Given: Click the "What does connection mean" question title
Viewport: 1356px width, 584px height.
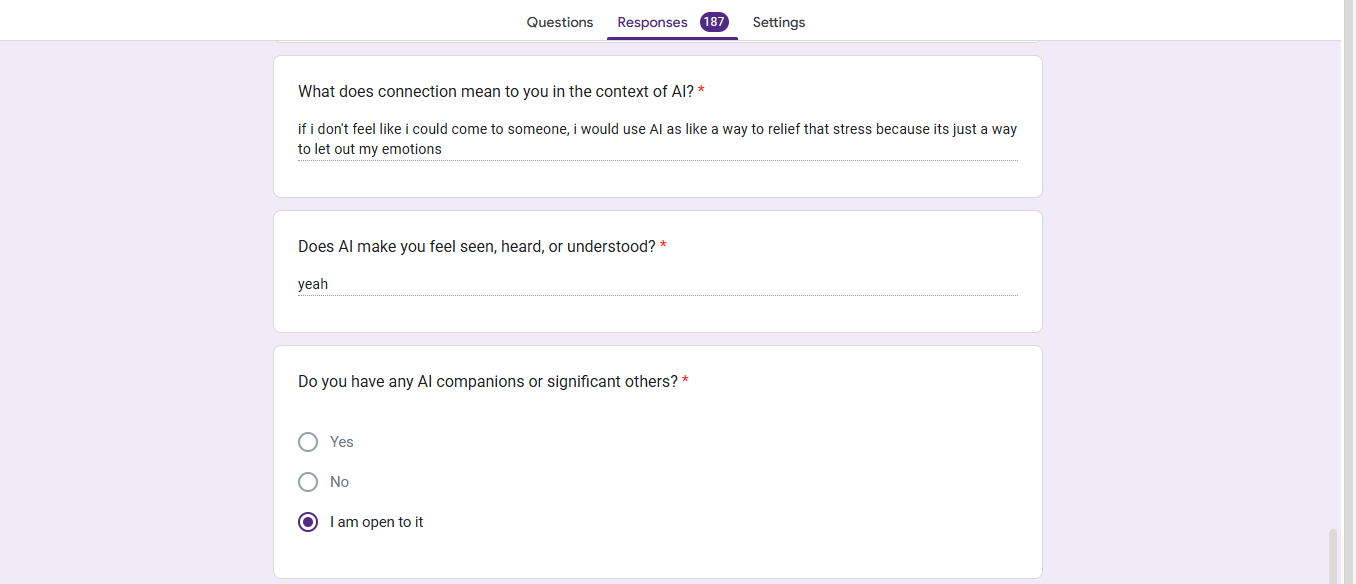Looking at the screenshot, I should pos(495,92).
